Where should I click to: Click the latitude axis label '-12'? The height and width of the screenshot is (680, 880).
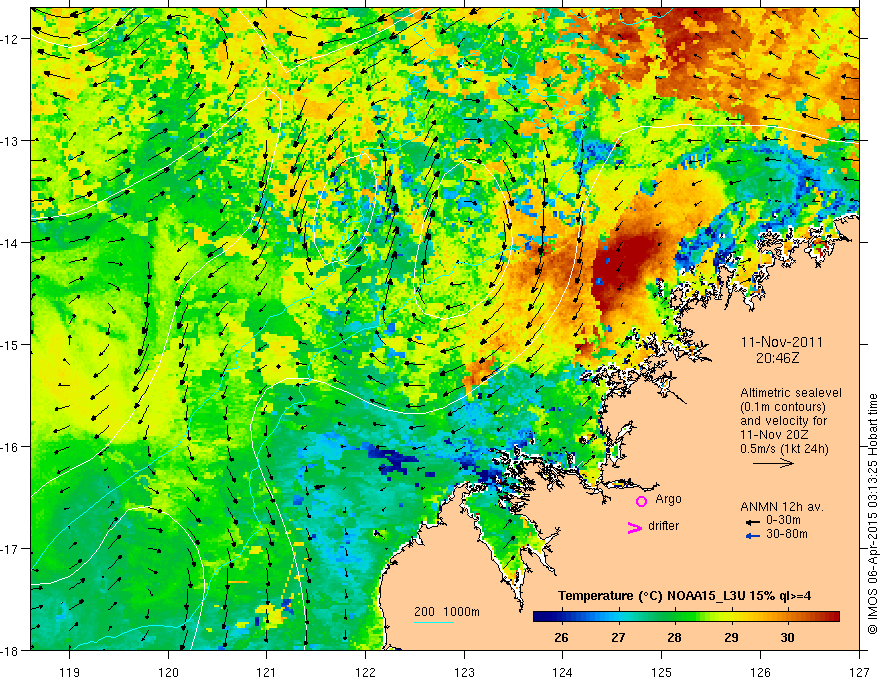point(11,39)
